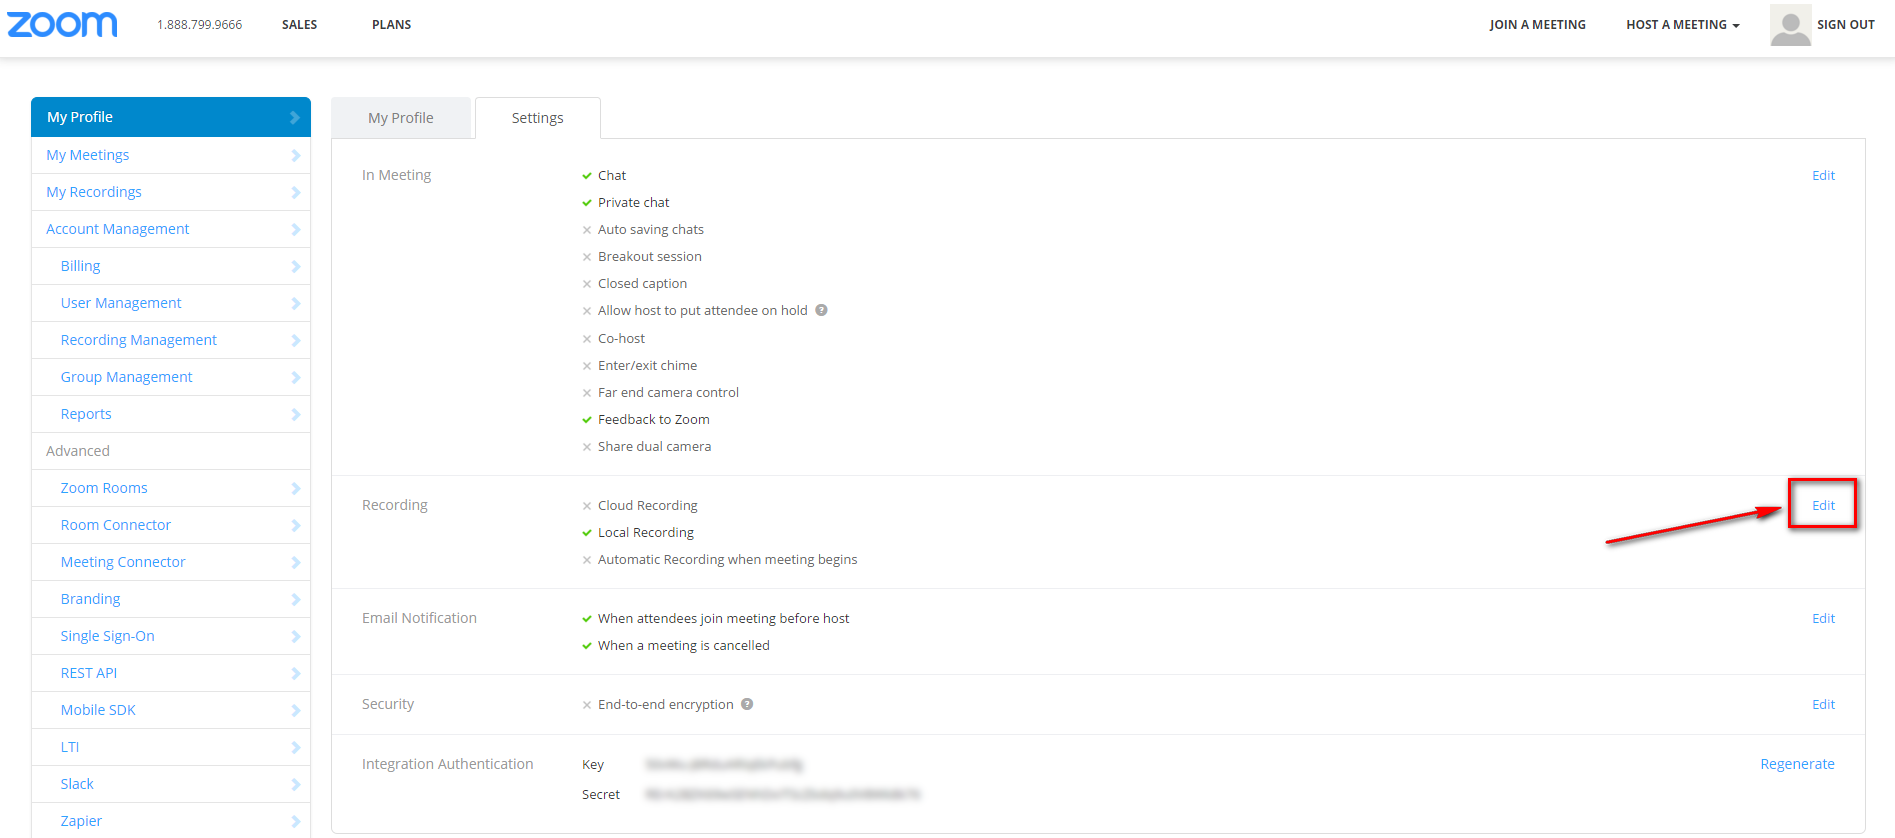Switch to the My Profile tab
Screen dimensions: 1895x838
pos(401,118)
